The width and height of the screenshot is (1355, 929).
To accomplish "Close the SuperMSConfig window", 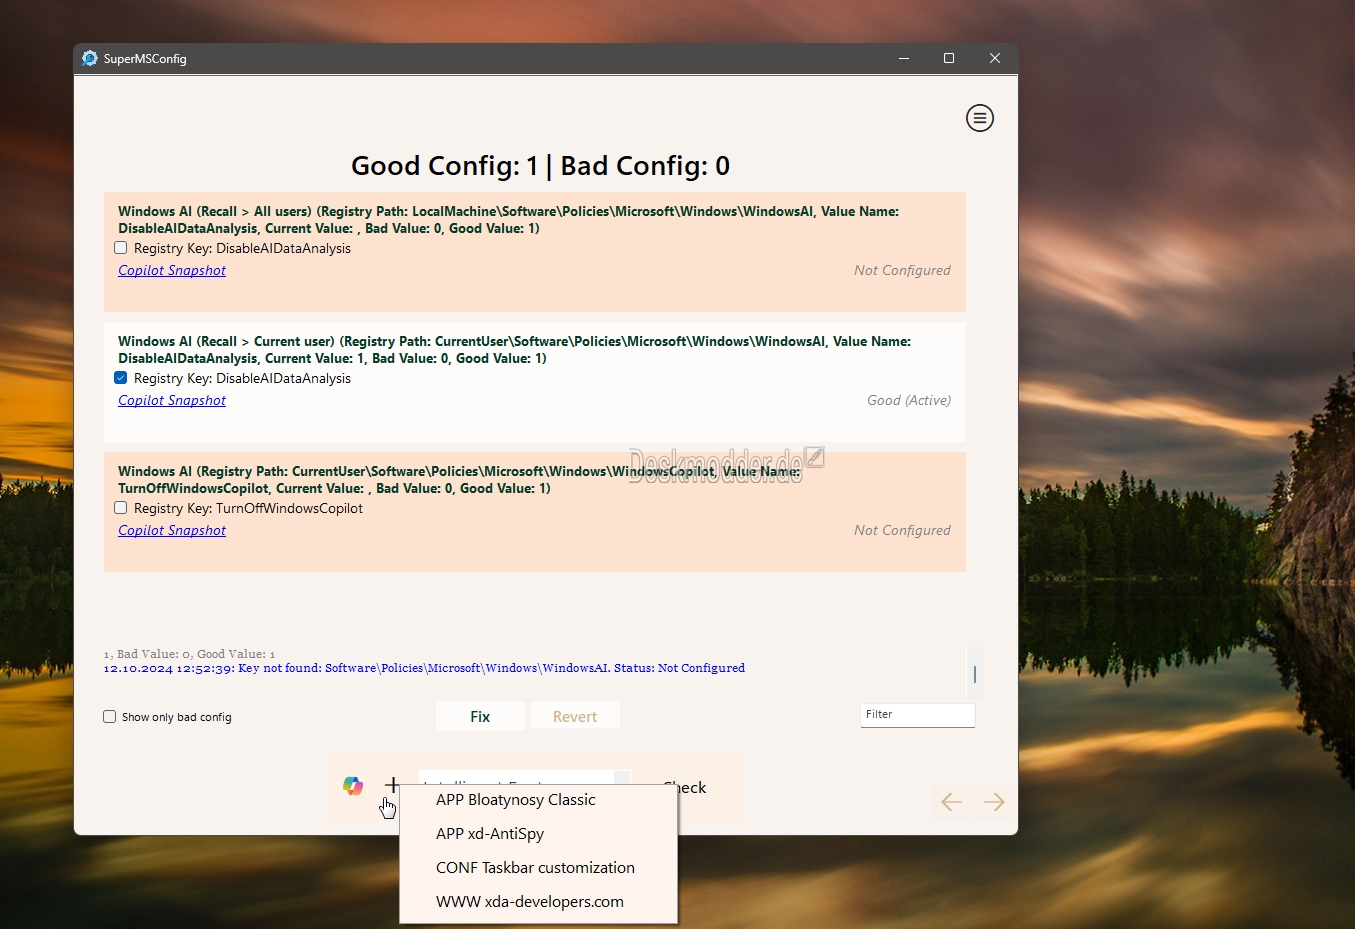I will pos(995,58).
